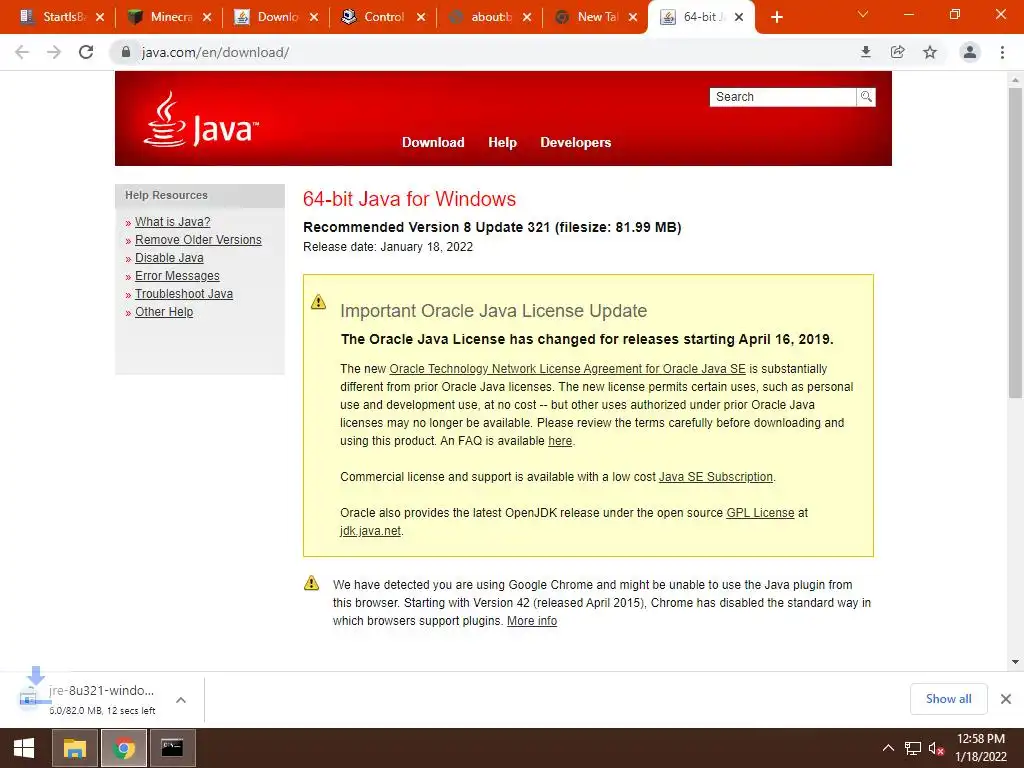This screenshot has width=1024, height=768.
Task: Open the Disable Java link
Action: (x=169, y=258)
